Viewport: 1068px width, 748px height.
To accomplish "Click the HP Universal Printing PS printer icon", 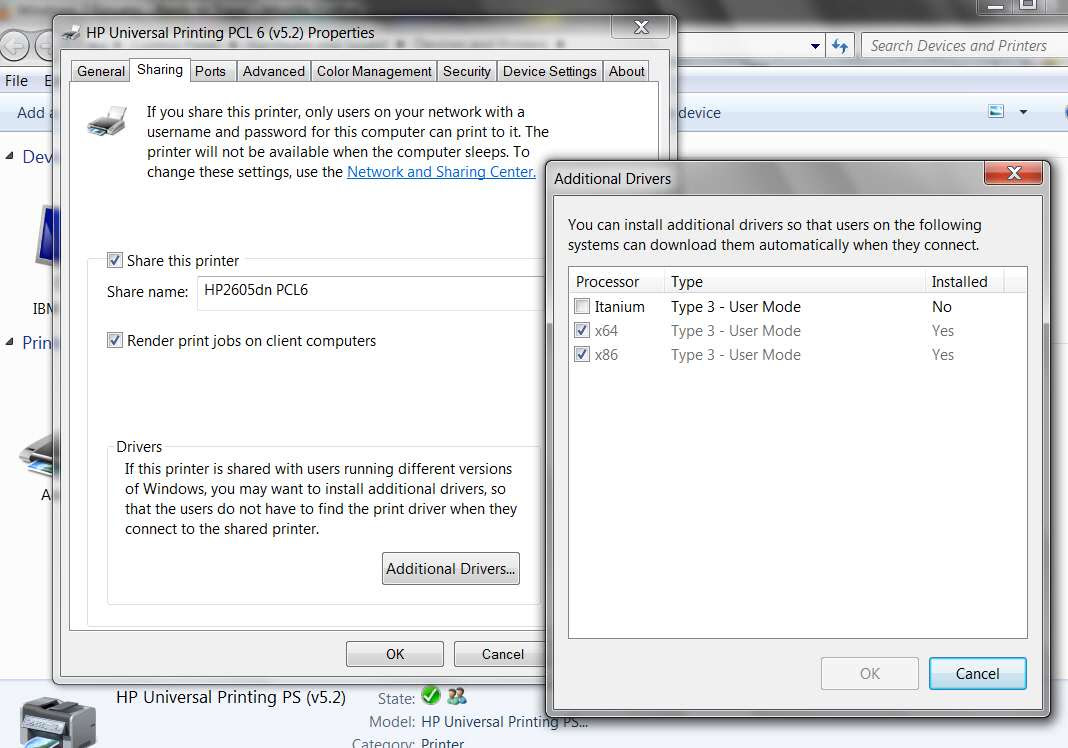I will tap(57, 722).
